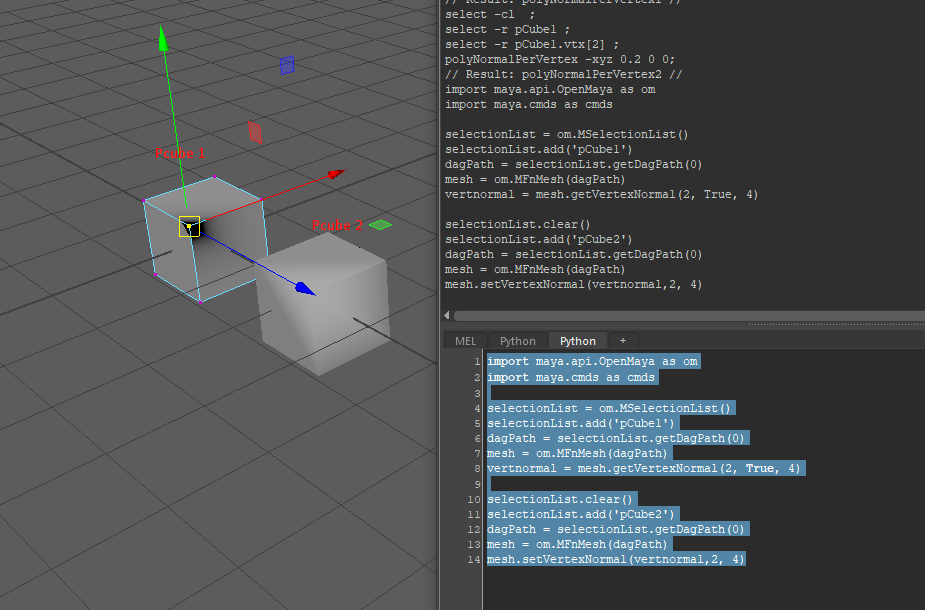
Task: Select the active second Python tab
Action: (577, 340)
